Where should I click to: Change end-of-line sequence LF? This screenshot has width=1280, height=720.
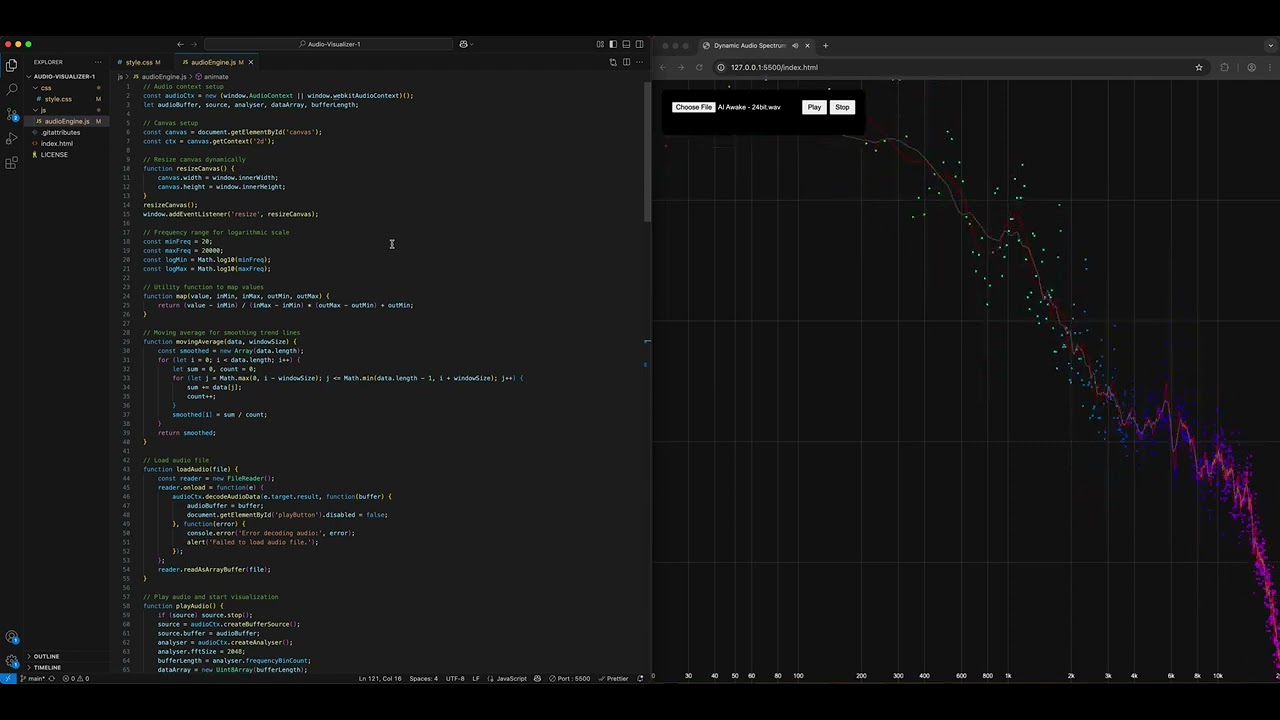click(476, 678)
